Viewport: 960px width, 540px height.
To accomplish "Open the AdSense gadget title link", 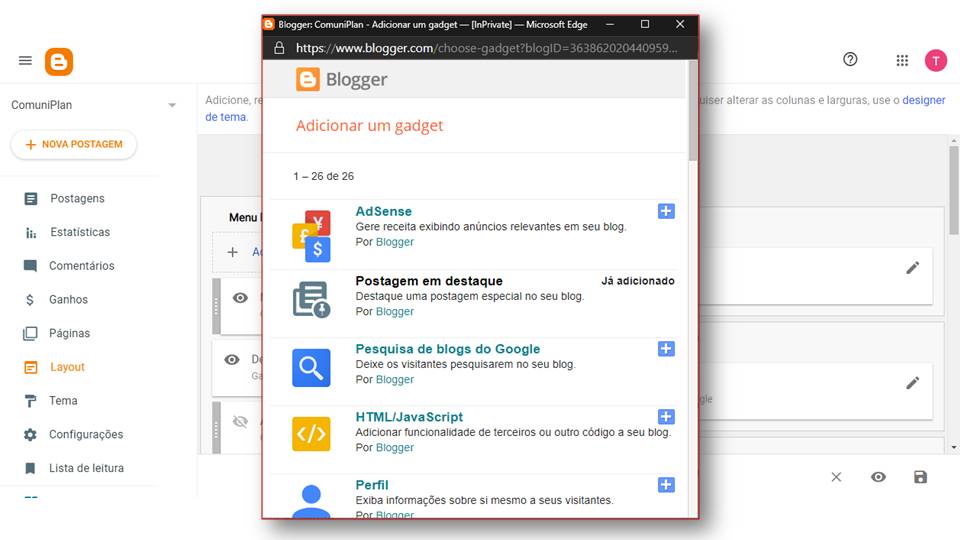I will [383, 211].
